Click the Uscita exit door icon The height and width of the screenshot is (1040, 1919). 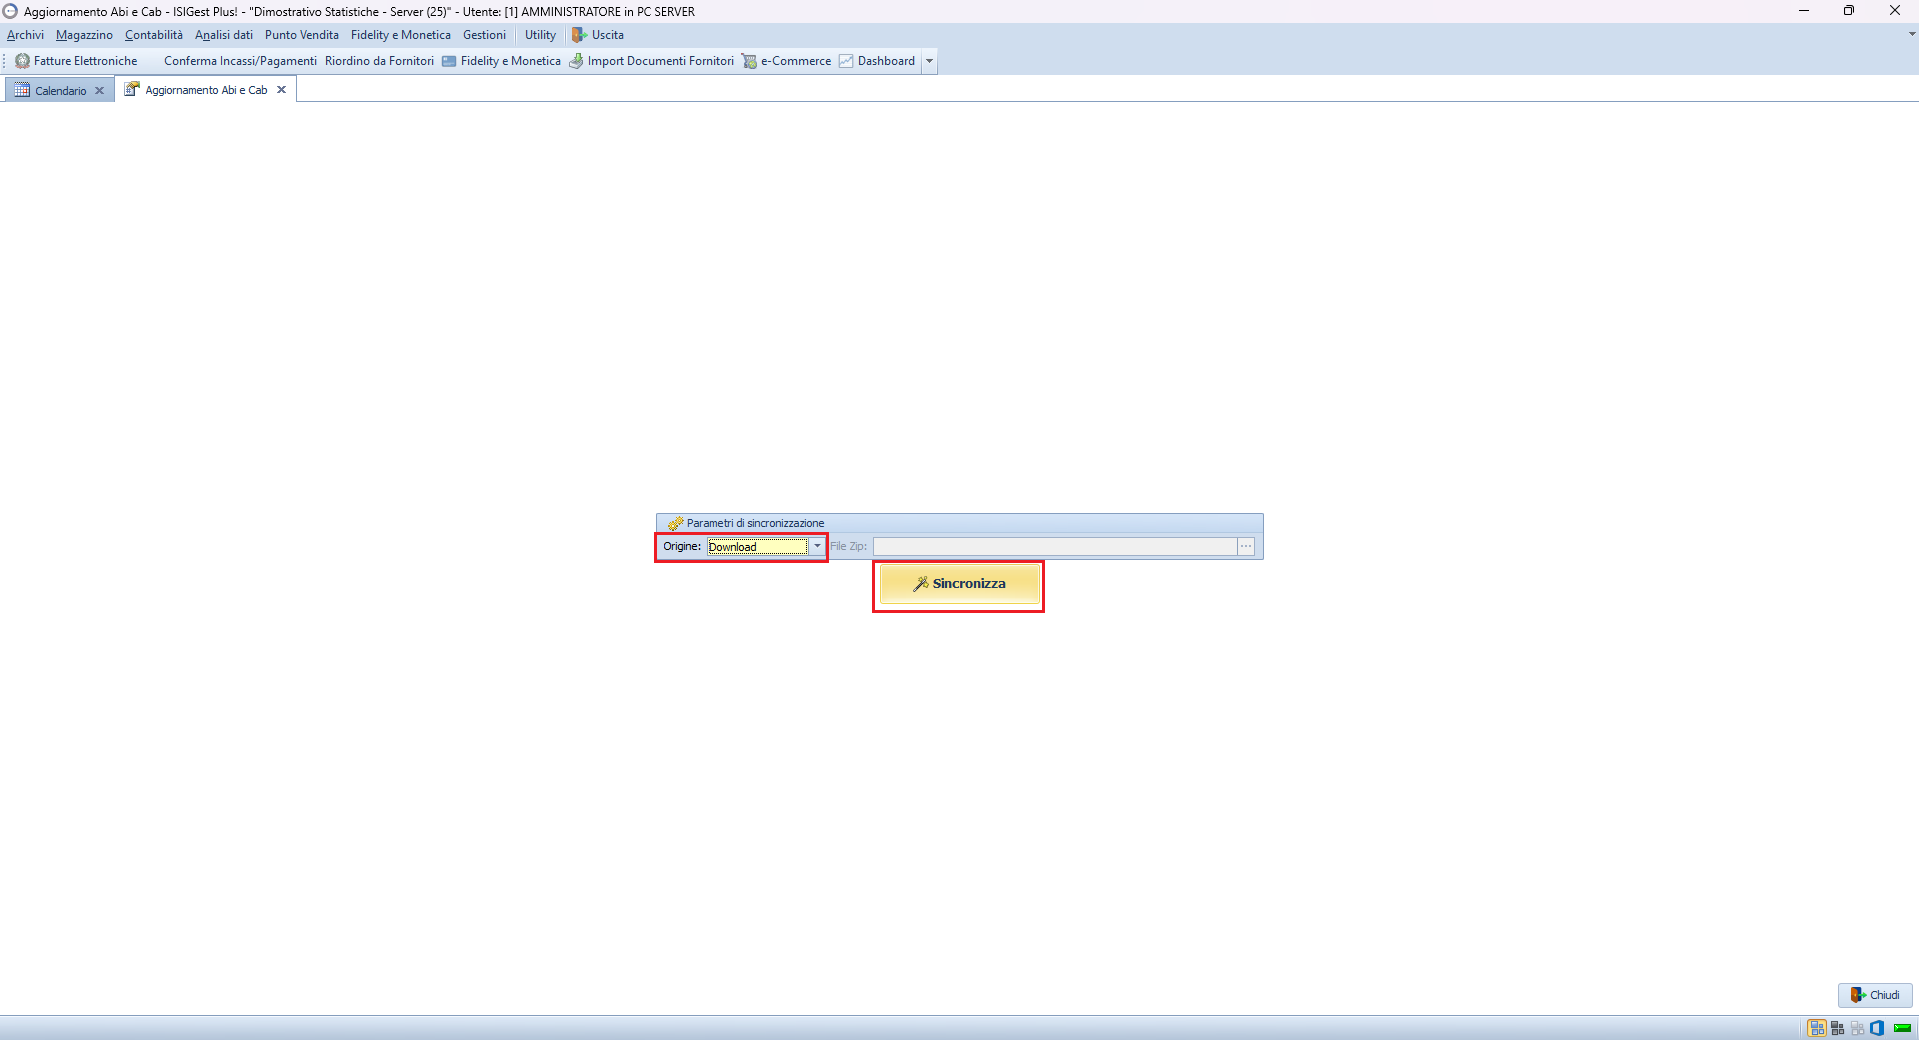[579, 35]
